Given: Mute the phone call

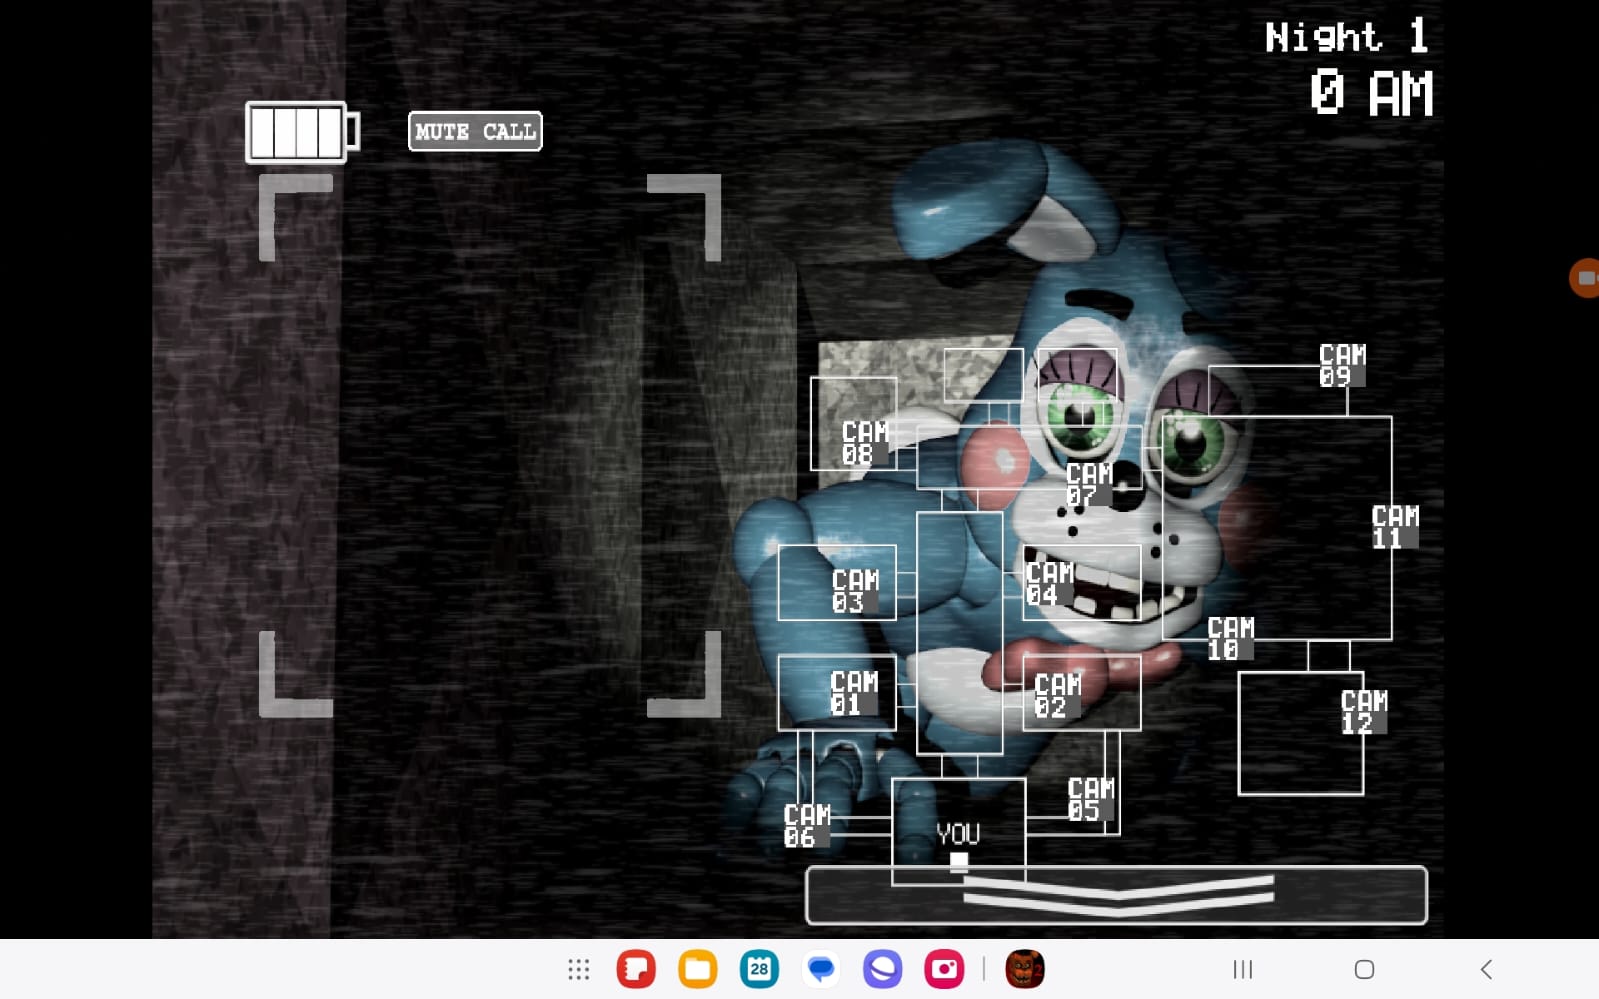Looking at the screenshot, I should (475, 131).
